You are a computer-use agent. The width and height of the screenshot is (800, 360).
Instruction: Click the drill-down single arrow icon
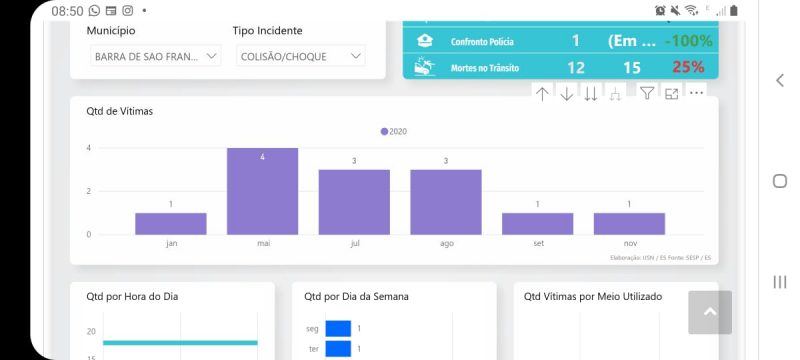tap(566, 94)
